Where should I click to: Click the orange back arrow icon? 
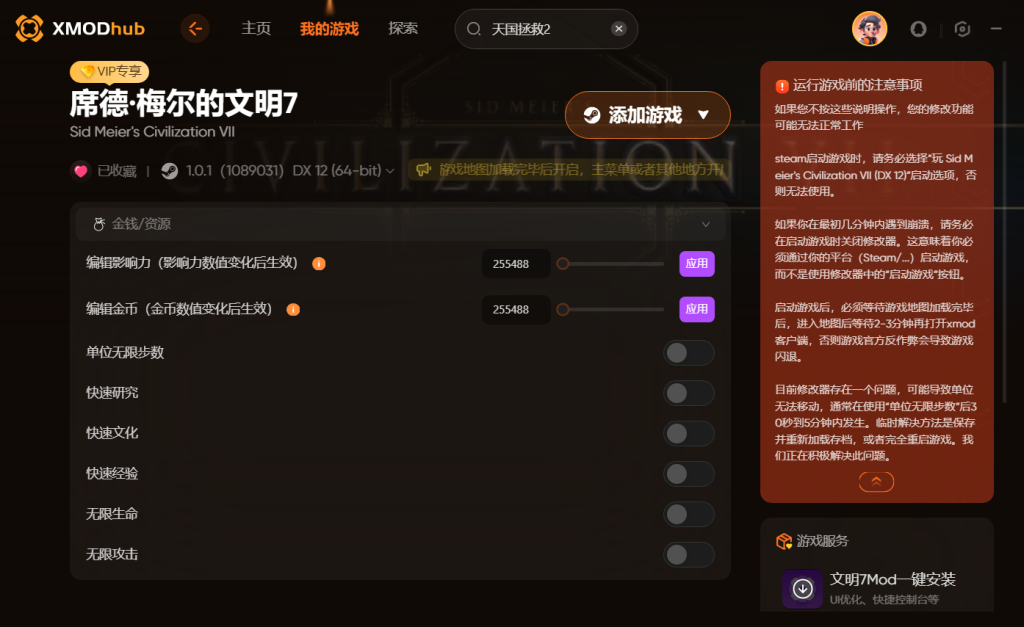click(x=195, y=29)
